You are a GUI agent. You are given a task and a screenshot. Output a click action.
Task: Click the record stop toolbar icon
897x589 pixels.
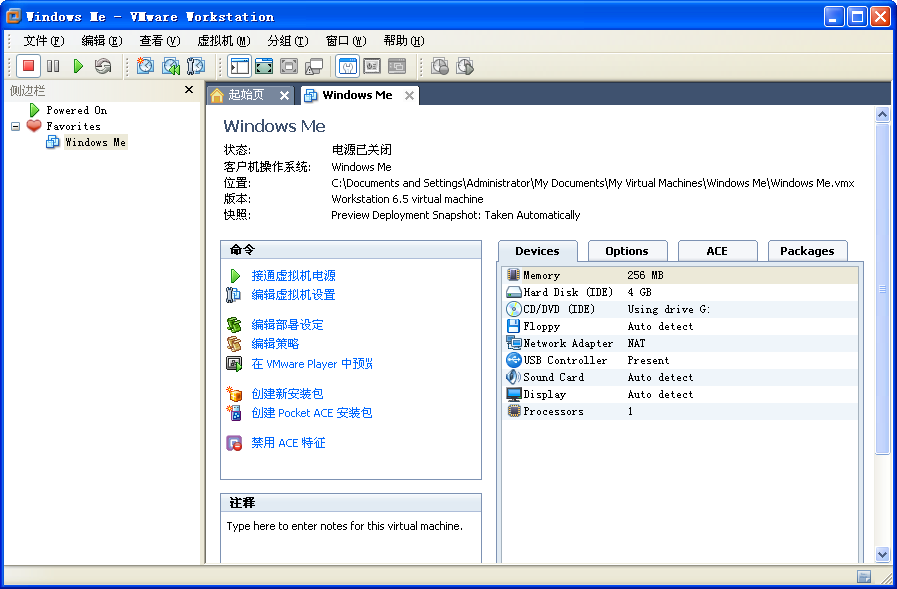pyautogui.click(x=440, y=66)
